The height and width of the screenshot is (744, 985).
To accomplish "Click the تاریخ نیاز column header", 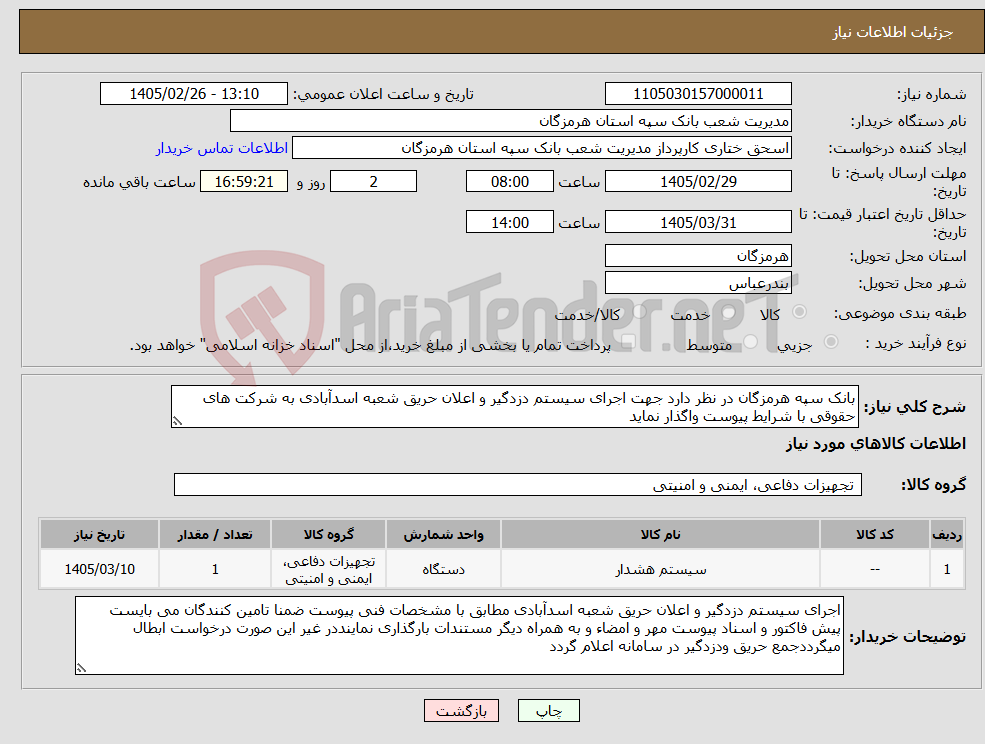I will (99, 535).
